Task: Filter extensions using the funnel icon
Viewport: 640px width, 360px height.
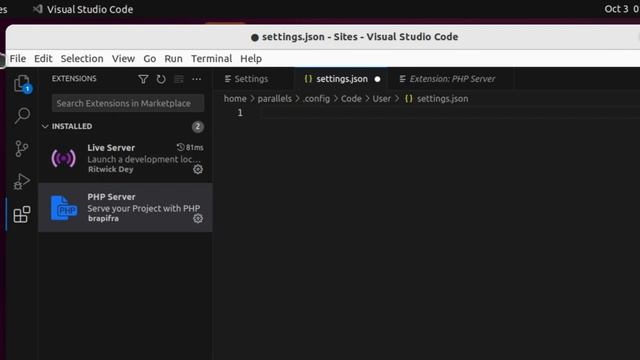Action: coord(143,79)
